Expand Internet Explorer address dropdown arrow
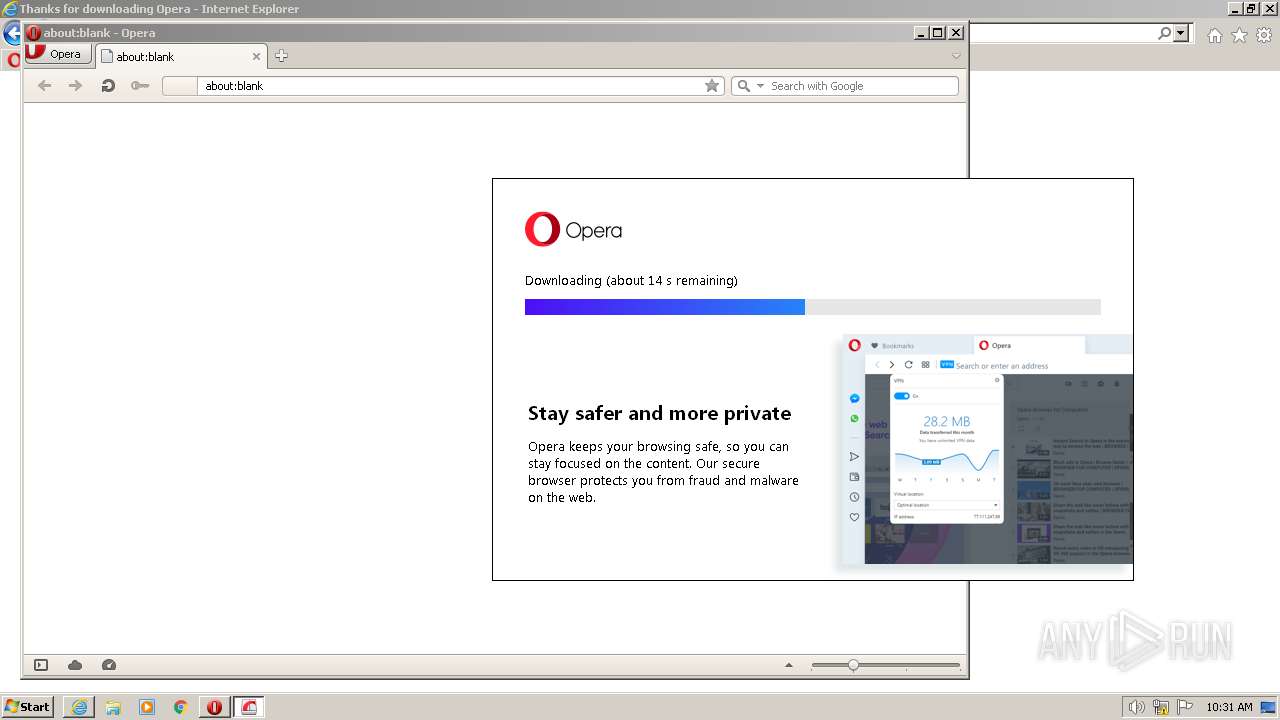This screenshot has height=720, width=1280. [1181, 33]
